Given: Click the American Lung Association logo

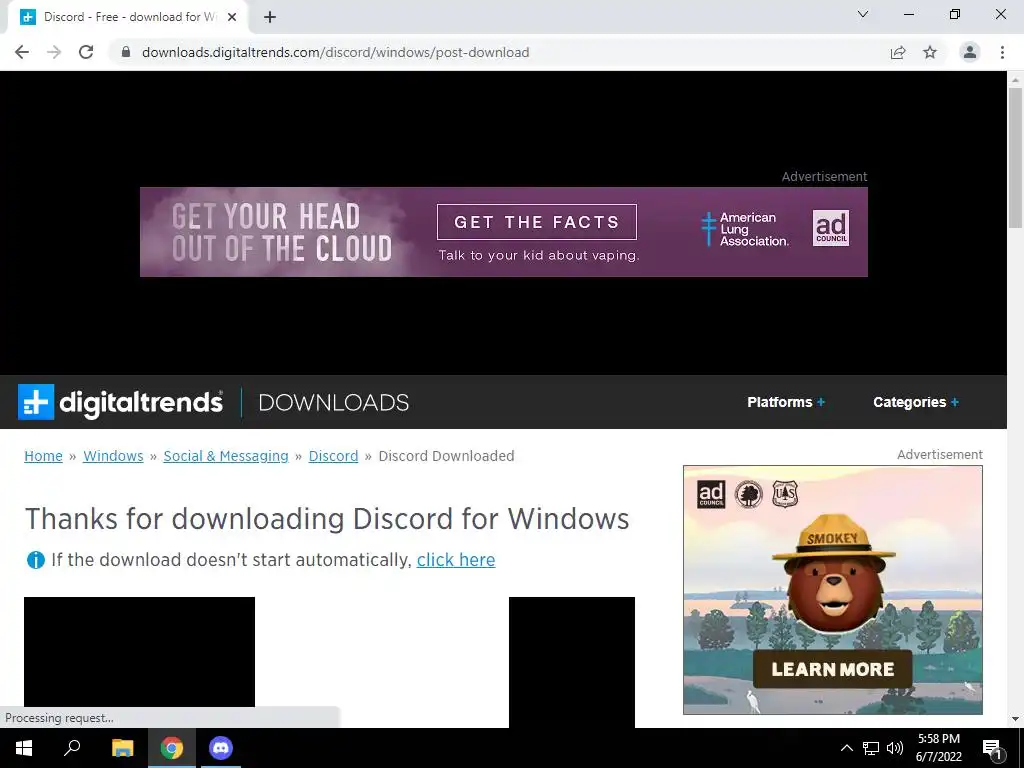Looking at the screenshot, I should coord(744,229).
